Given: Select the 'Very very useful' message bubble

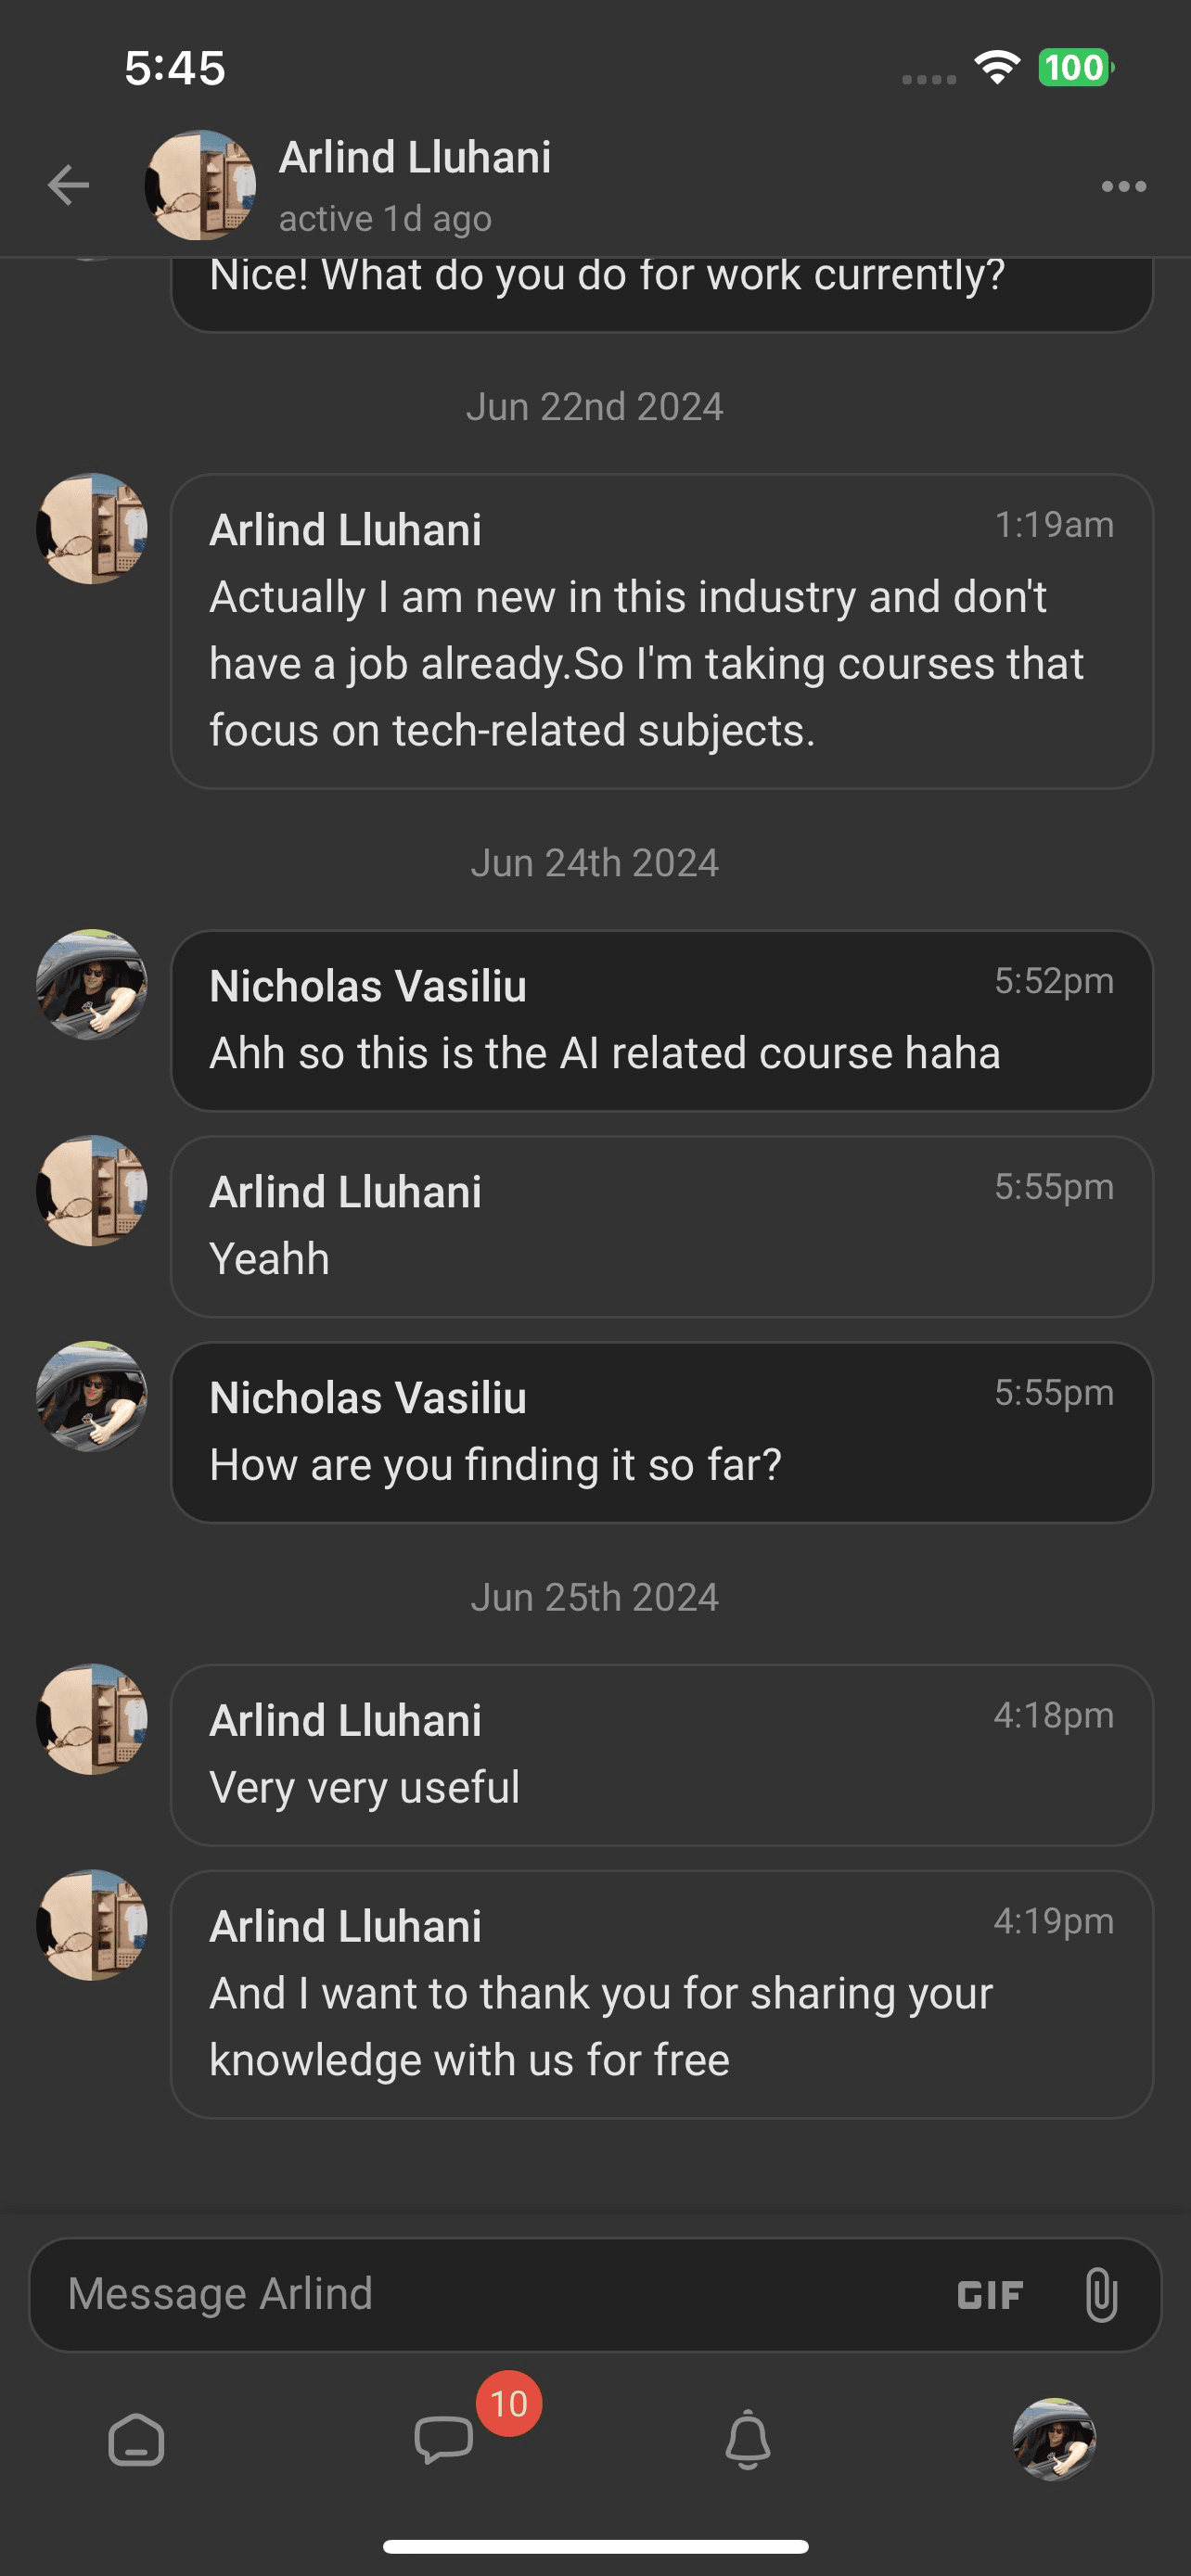Looking at the screenshot, I should 661,1755.
